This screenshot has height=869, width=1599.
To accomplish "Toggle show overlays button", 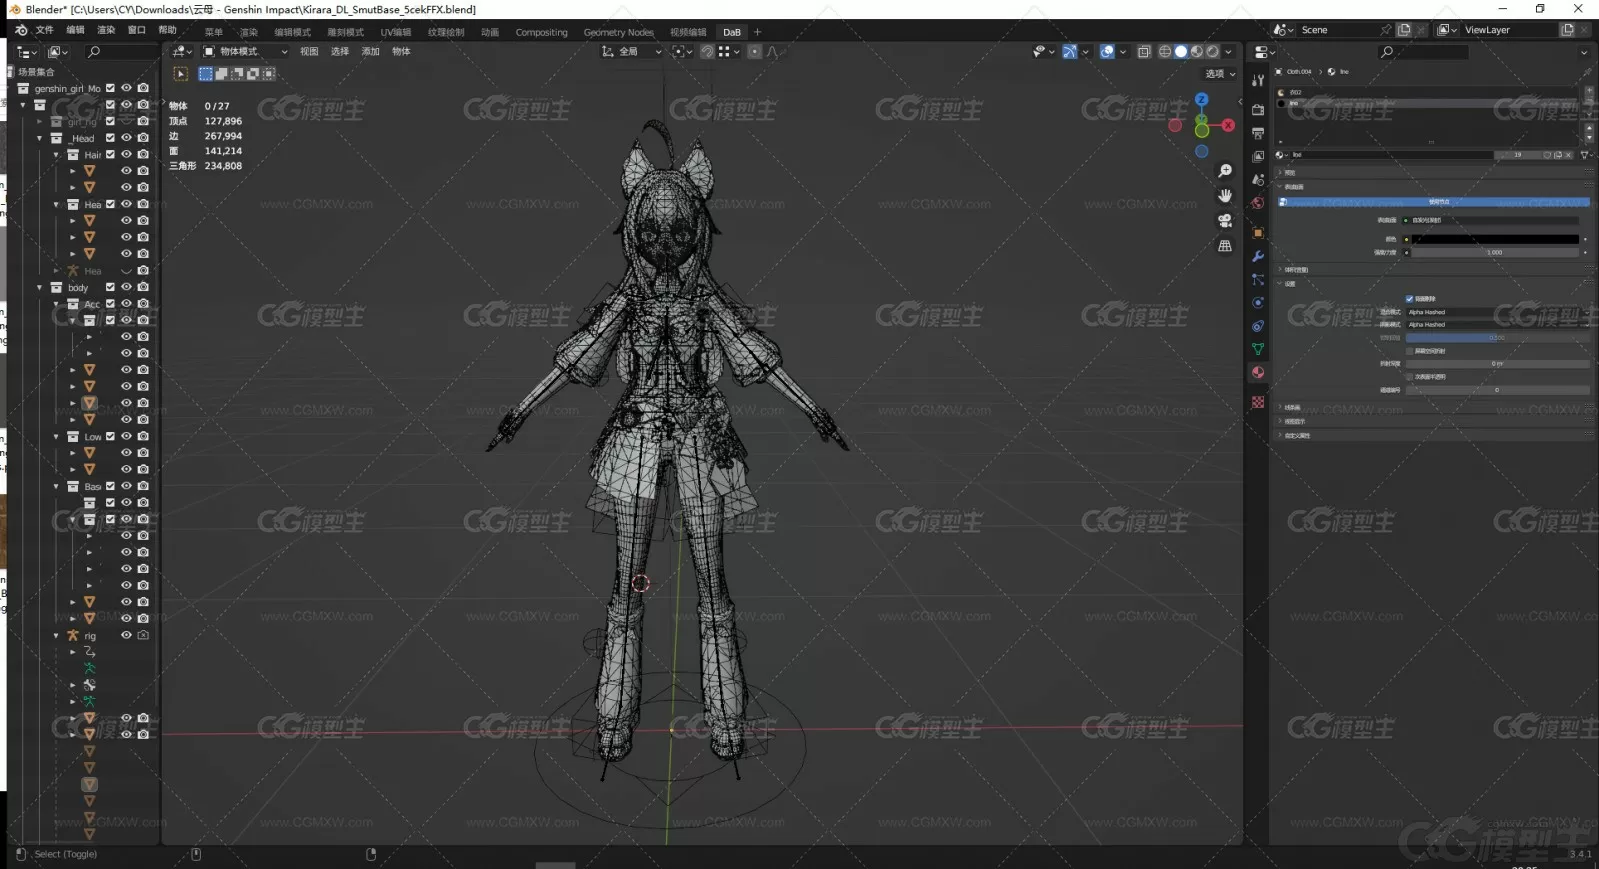I will click(x=1107, y=51).
